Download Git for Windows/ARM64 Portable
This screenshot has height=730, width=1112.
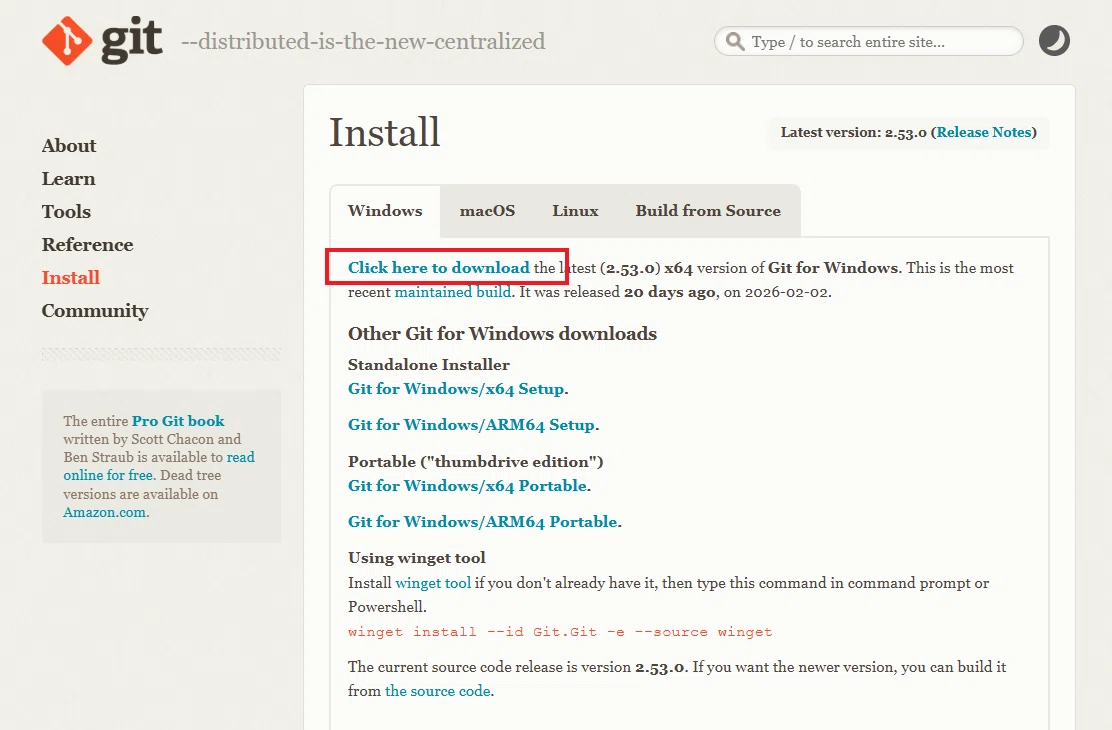pos(483,521)
